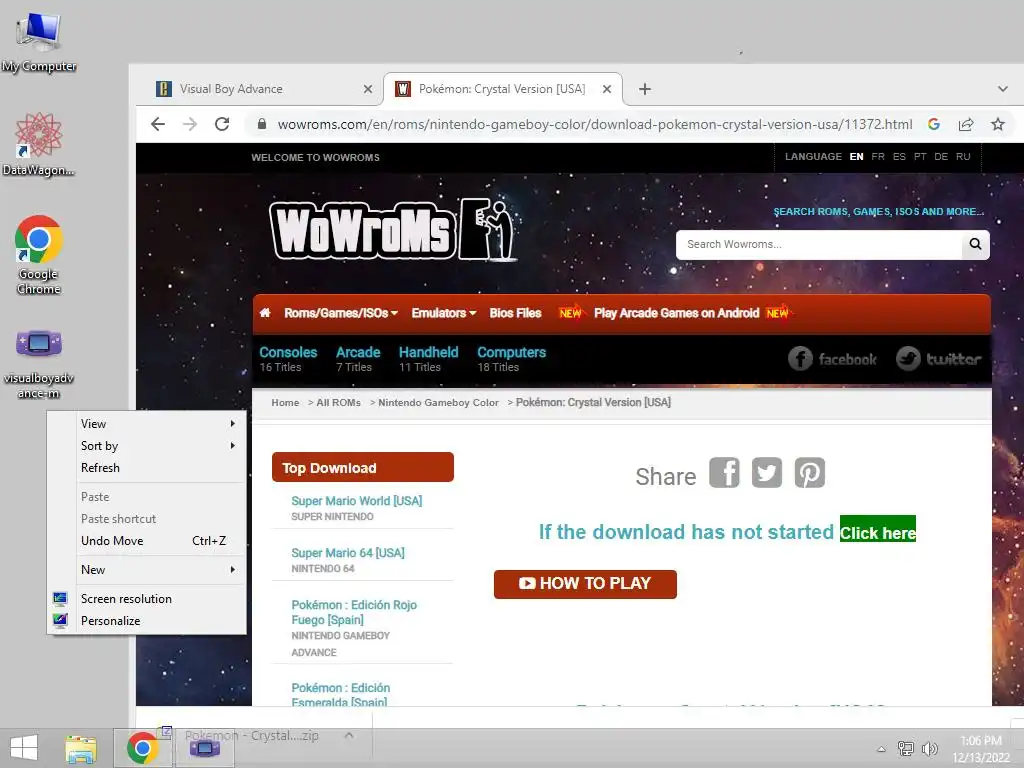Go to WoWroms home icon in red menu
Viewport: 1024px width, 768px height.
click(x=264, y=313)
